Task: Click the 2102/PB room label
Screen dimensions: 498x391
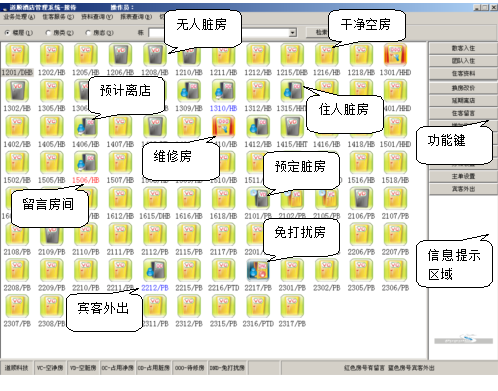Action: tap(292, 216)
